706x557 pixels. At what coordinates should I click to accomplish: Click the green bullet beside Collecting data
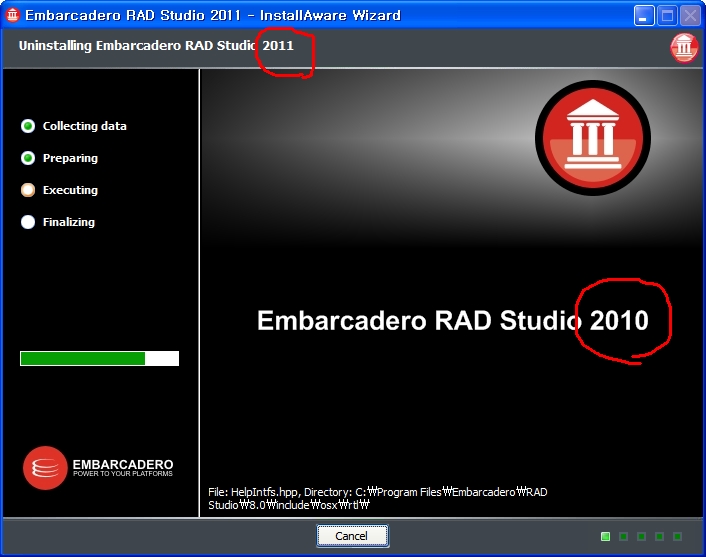click(x=28, y=126)
